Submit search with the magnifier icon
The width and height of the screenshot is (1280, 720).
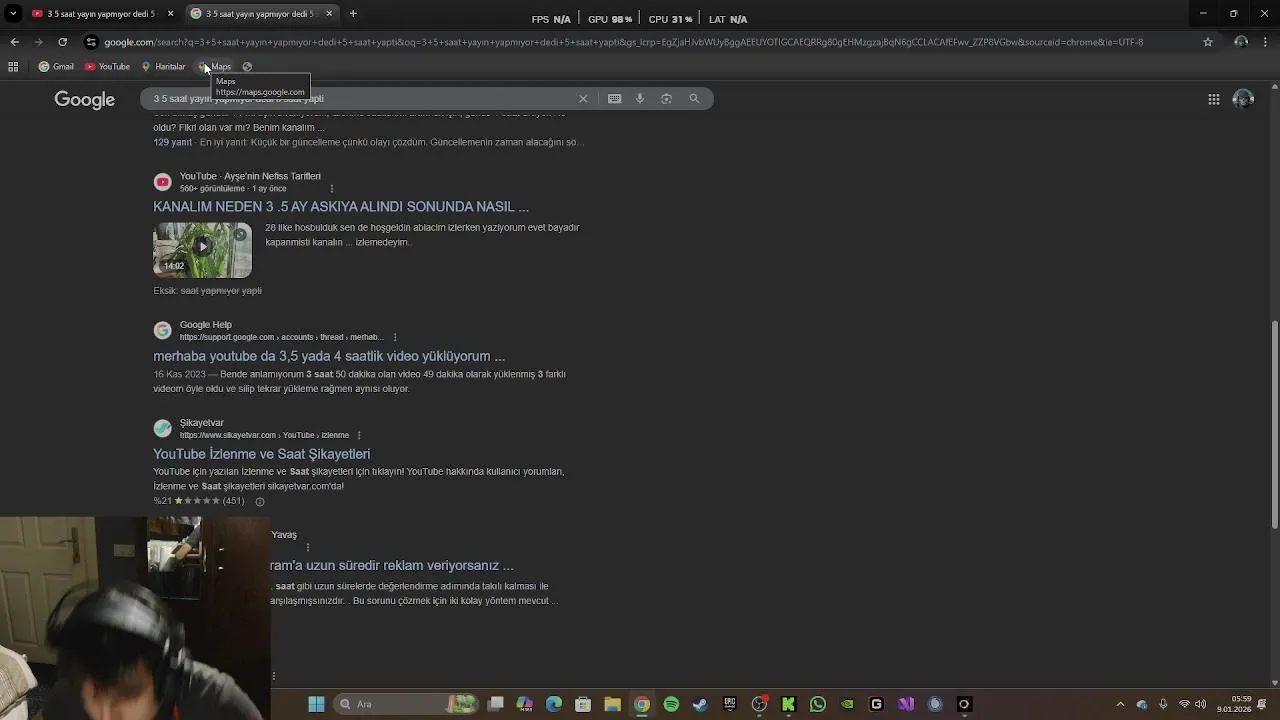click(694, 99)
